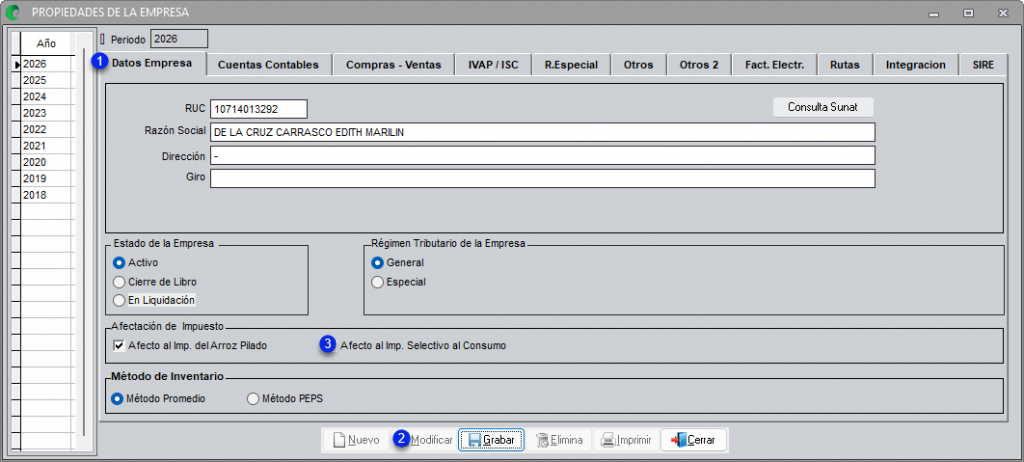Click the Razón Social field
The width and height of the screenshot is (1024, 462).
542,132
